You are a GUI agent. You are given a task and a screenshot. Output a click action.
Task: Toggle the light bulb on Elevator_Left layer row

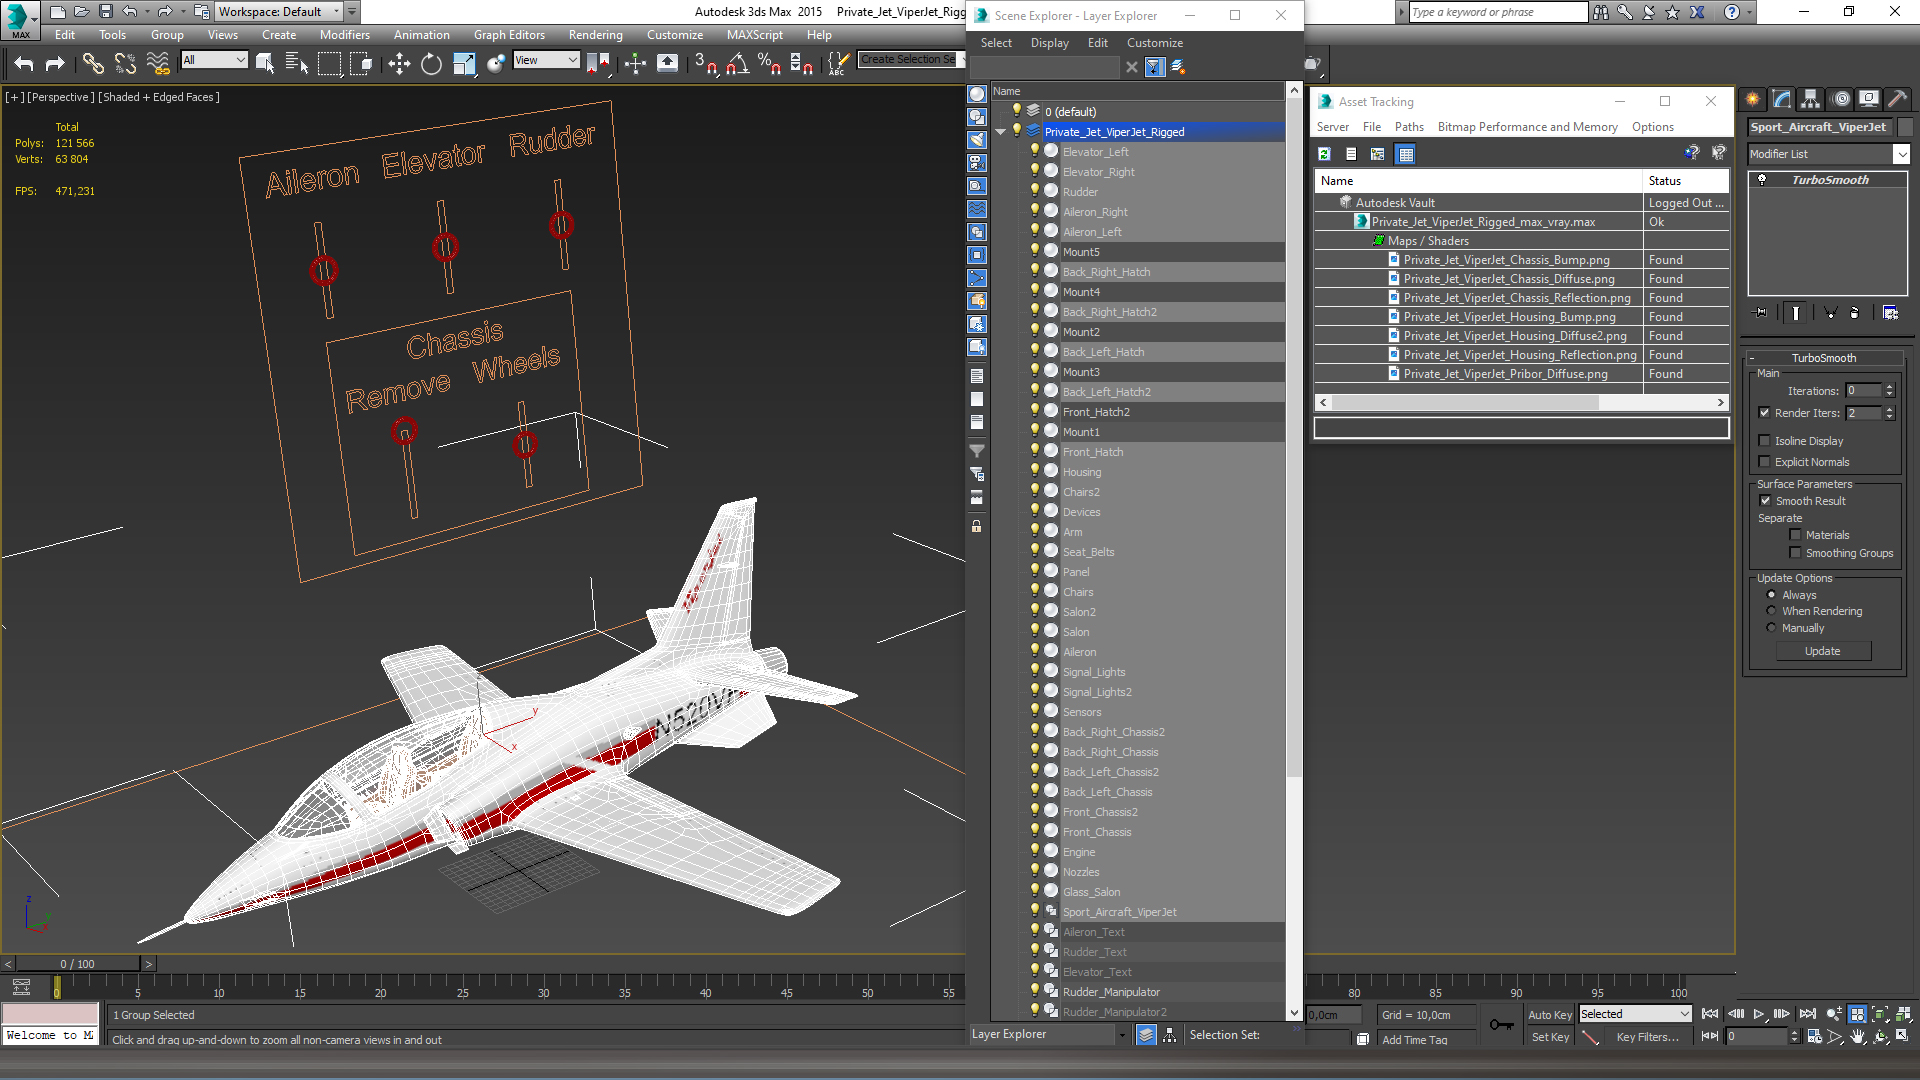point(1035,151)
